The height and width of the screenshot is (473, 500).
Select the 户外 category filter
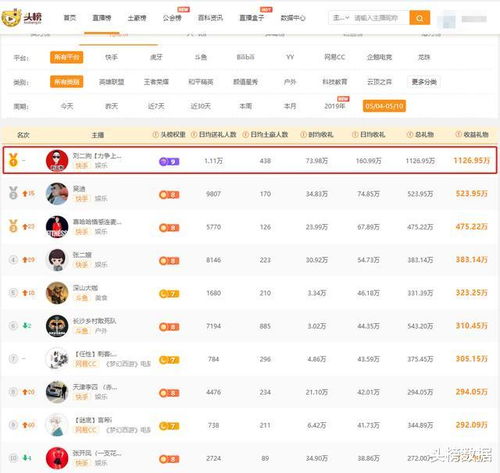click(290, 82)
